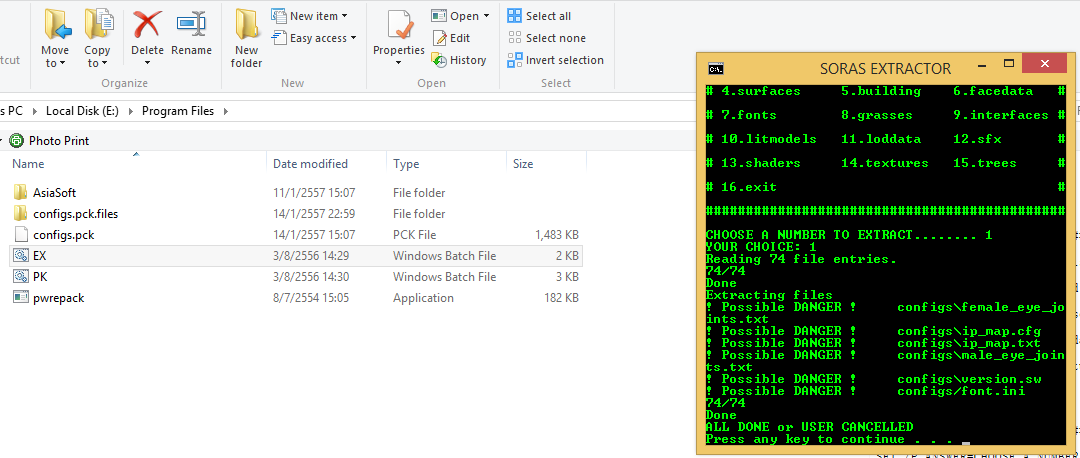Click the Move to ribbon icon
1080x458 pixels.
pos(57,24)
